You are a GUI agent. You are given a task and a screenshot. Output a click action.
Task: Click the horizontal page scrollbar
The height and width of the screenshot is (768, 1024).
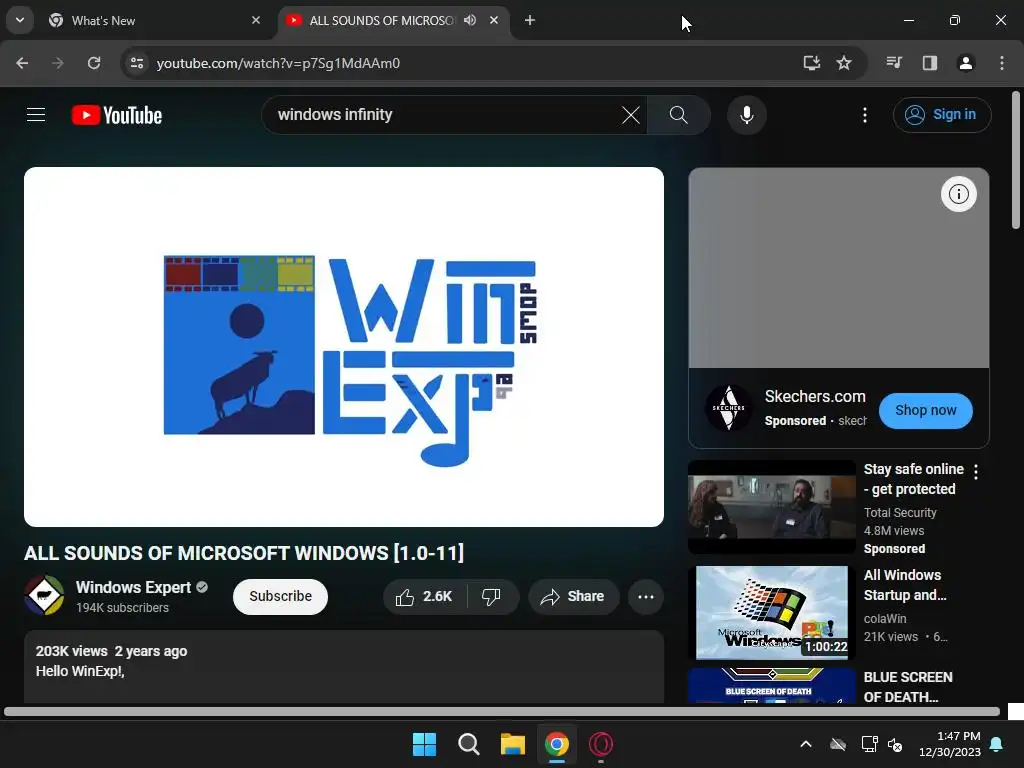click(502, 711)
